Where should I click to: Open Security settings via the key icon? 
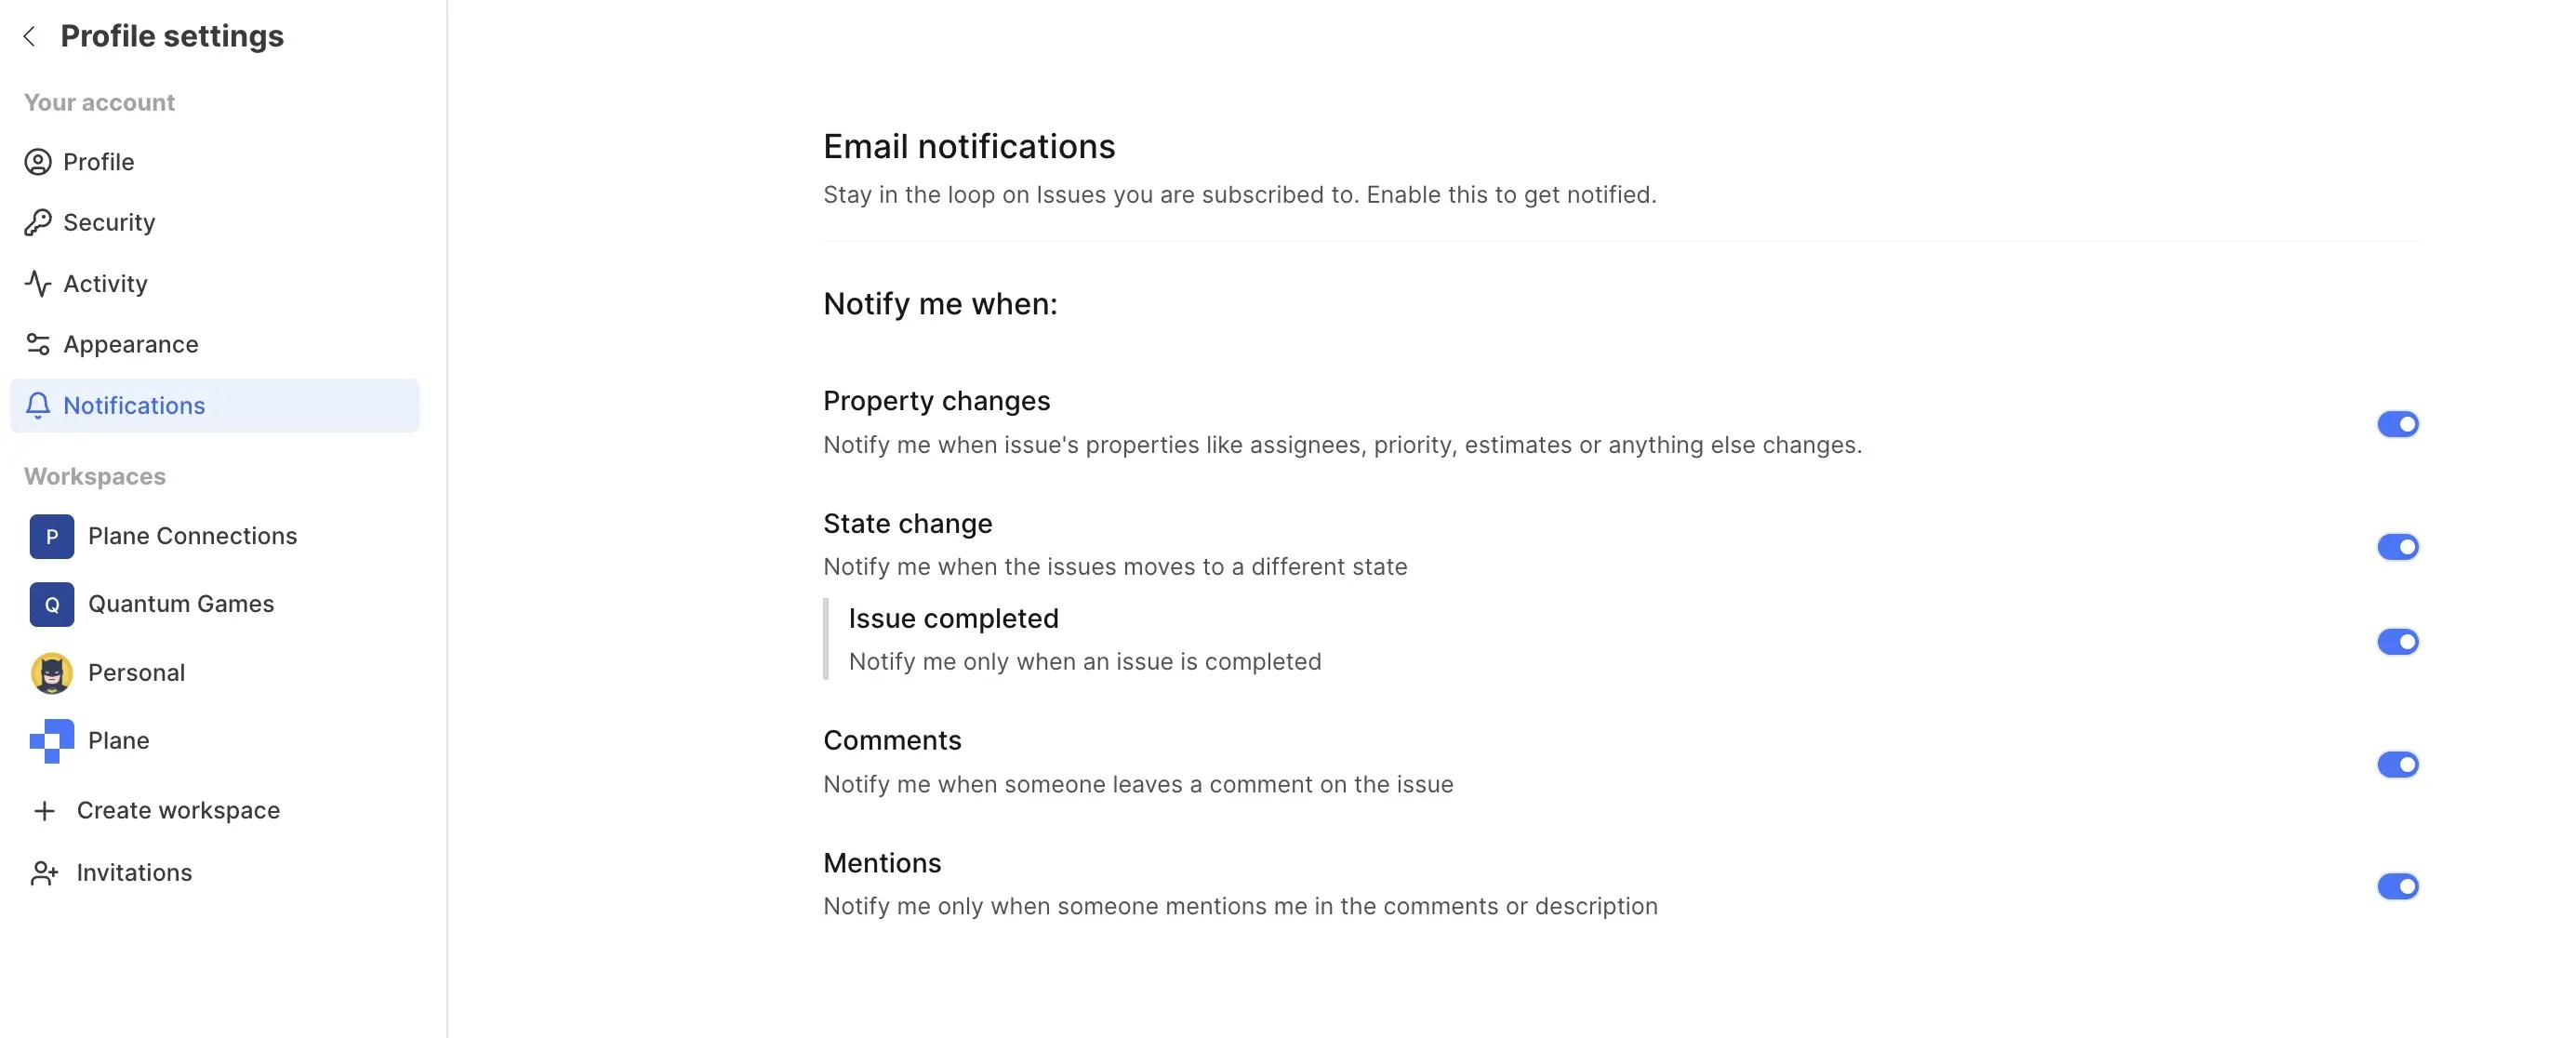pyautogui.click(x=38, y=222)
